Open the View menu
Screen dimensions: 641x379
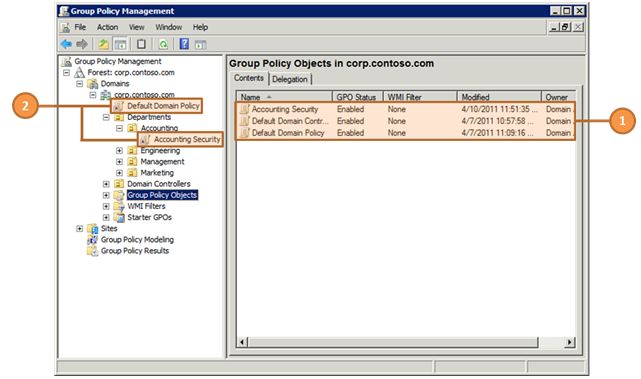[137, 27]
